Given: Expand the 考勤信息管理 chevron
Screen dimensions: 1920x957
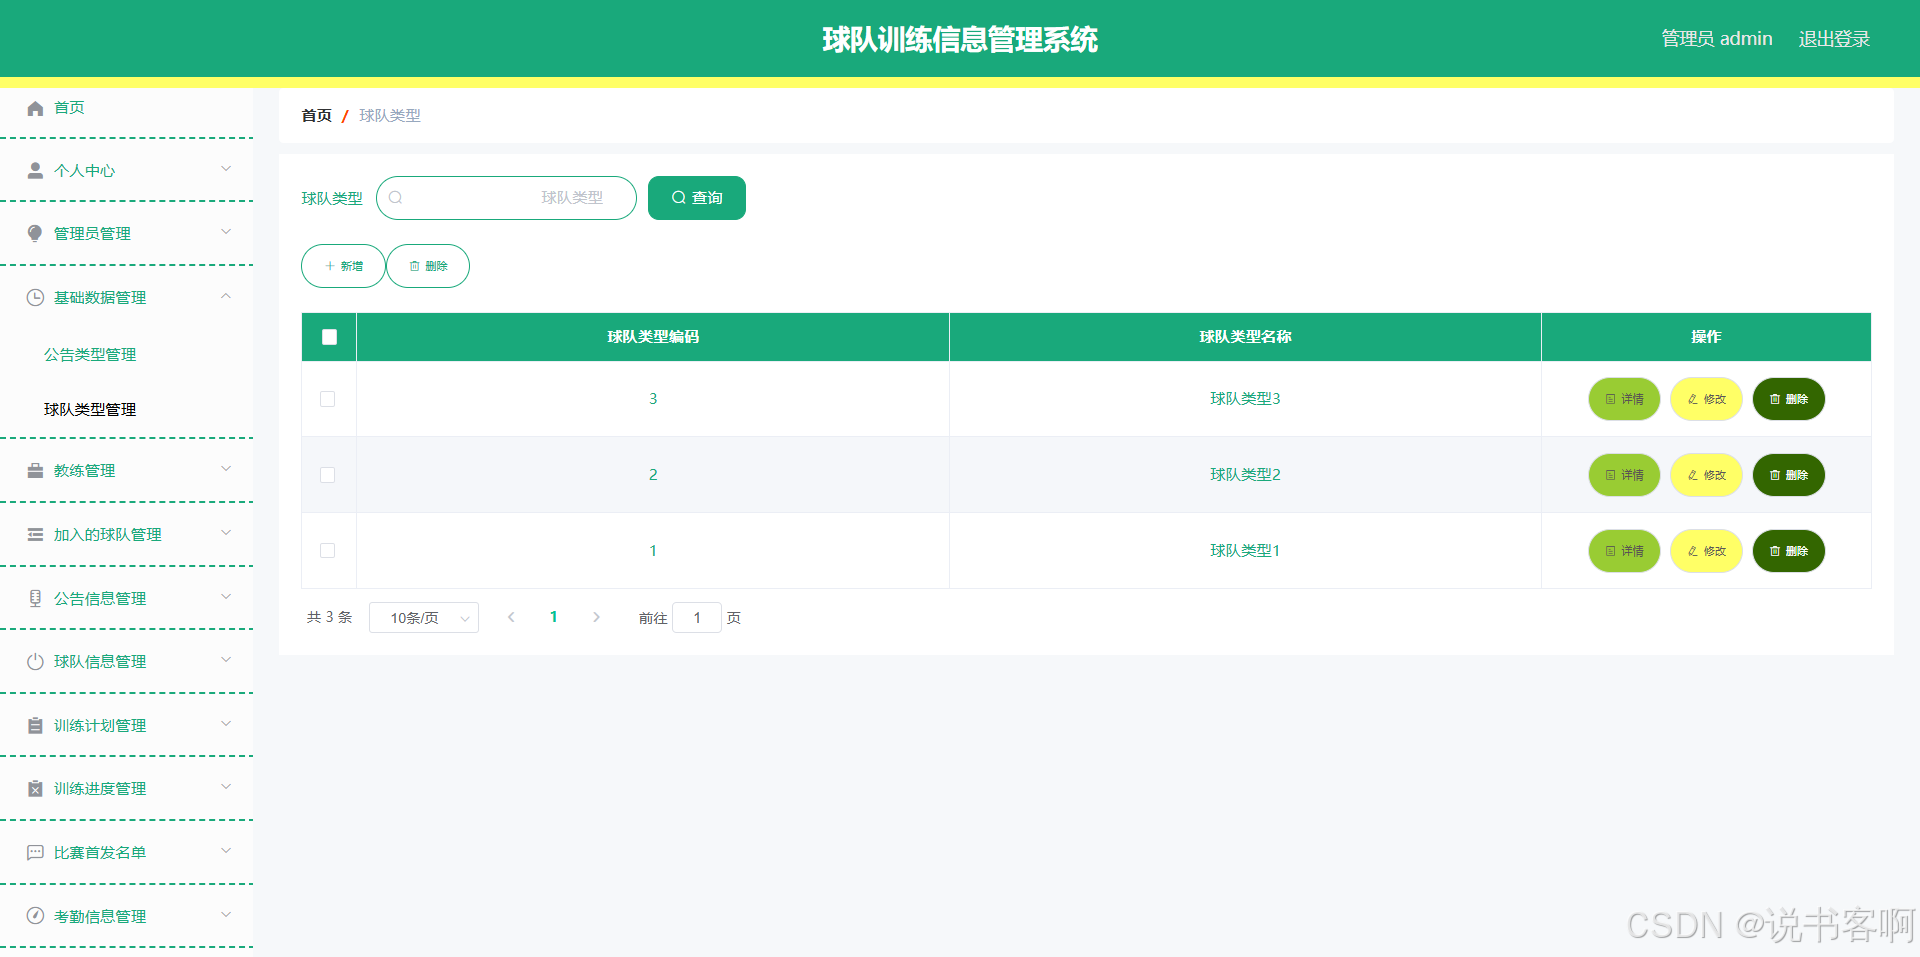Looking at the screenshot, I should click(x=226, y=915).
